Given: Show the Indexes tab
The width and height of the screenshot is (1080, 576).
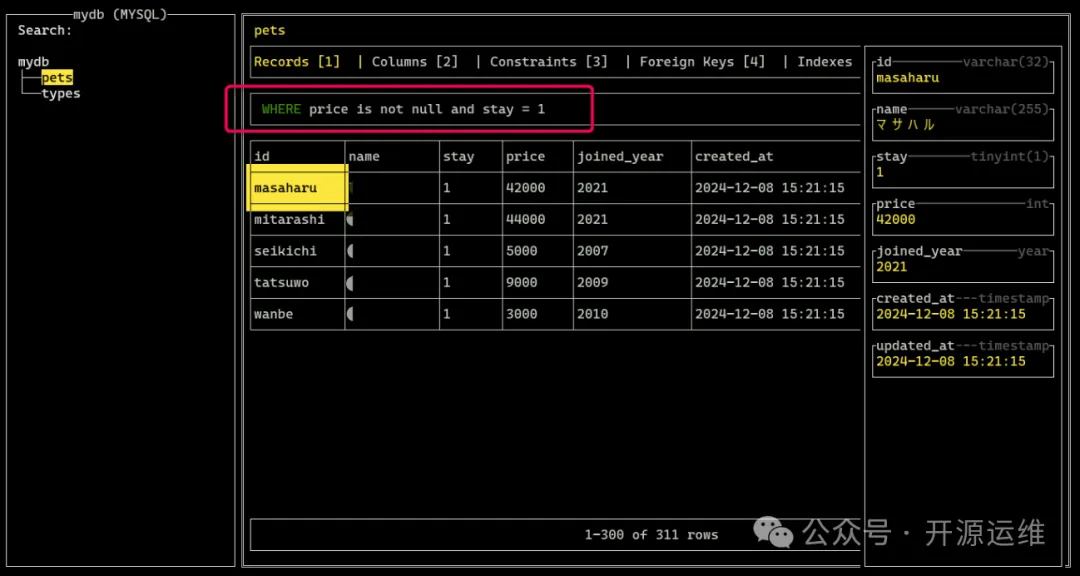Looking at the screenshot, I should click(824, 62).
